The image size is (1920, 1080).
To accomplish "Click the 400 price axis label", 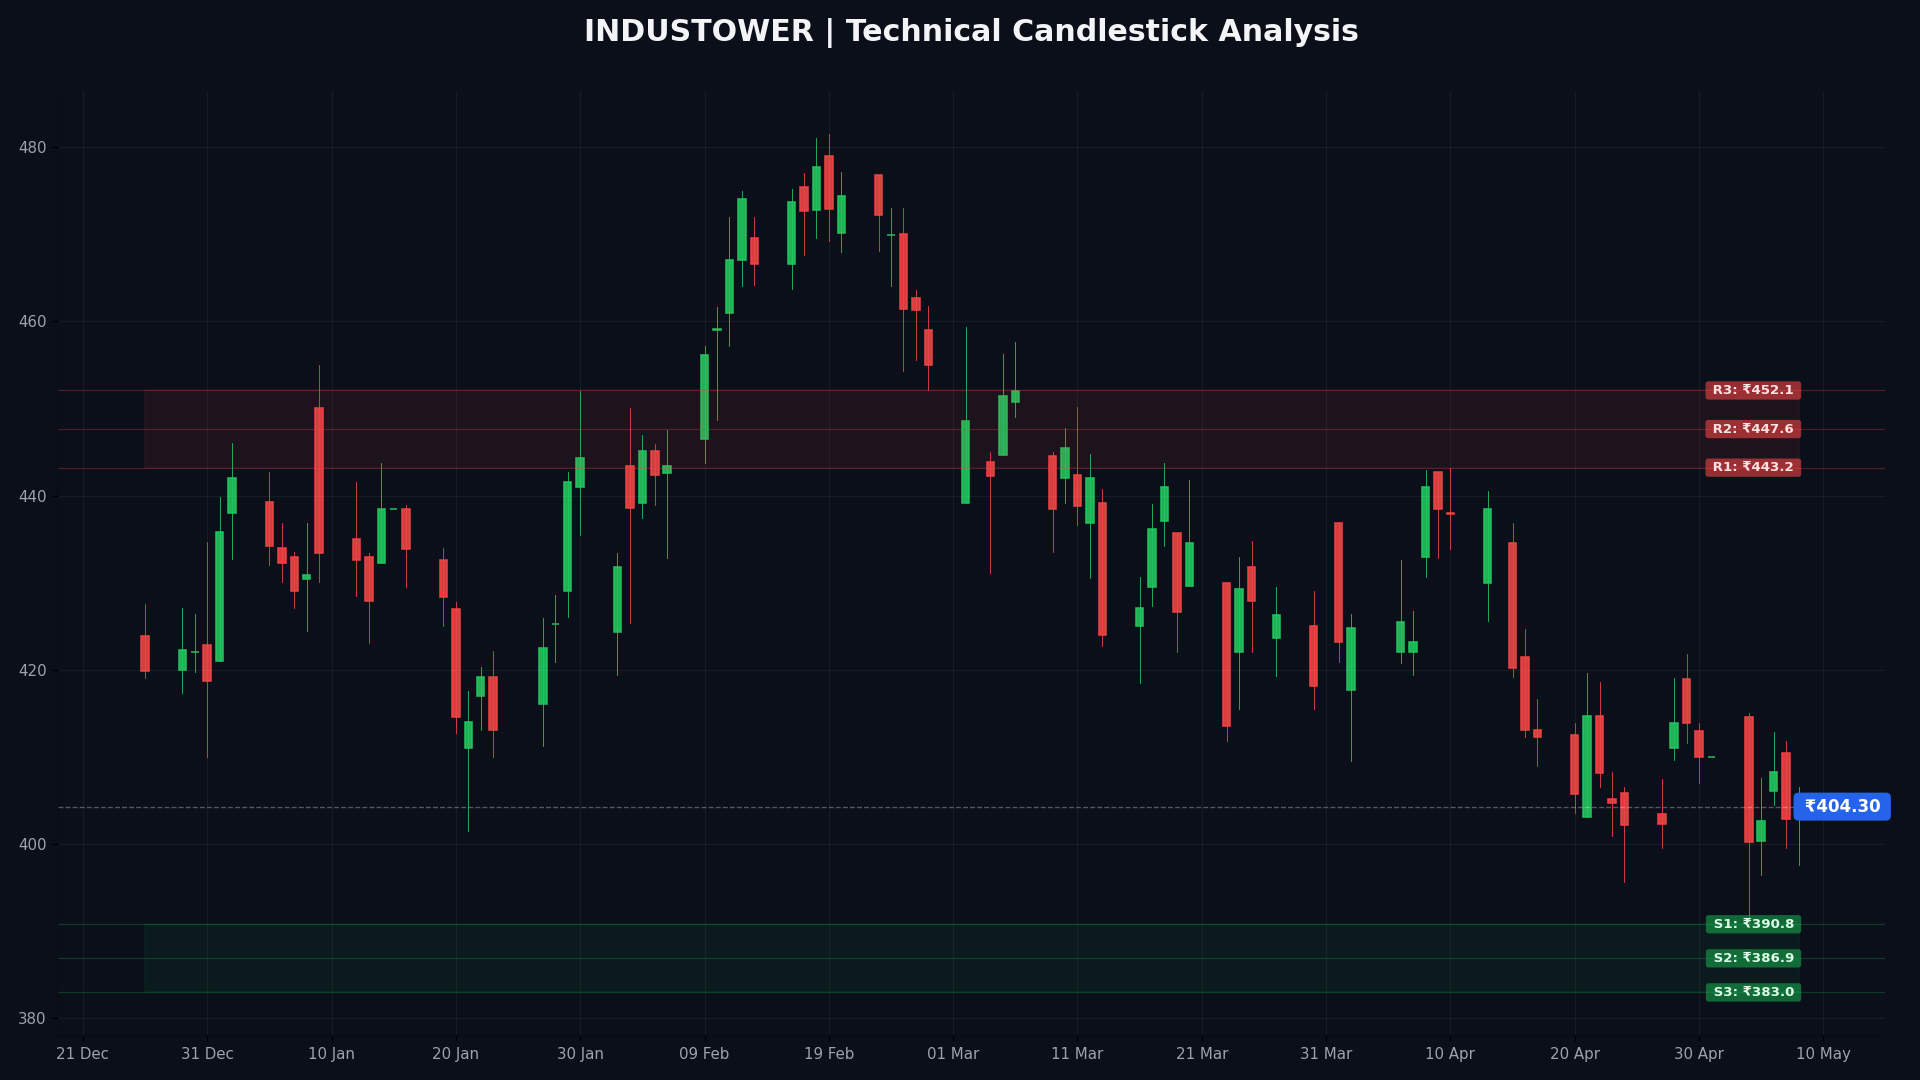I will point(33,845).
